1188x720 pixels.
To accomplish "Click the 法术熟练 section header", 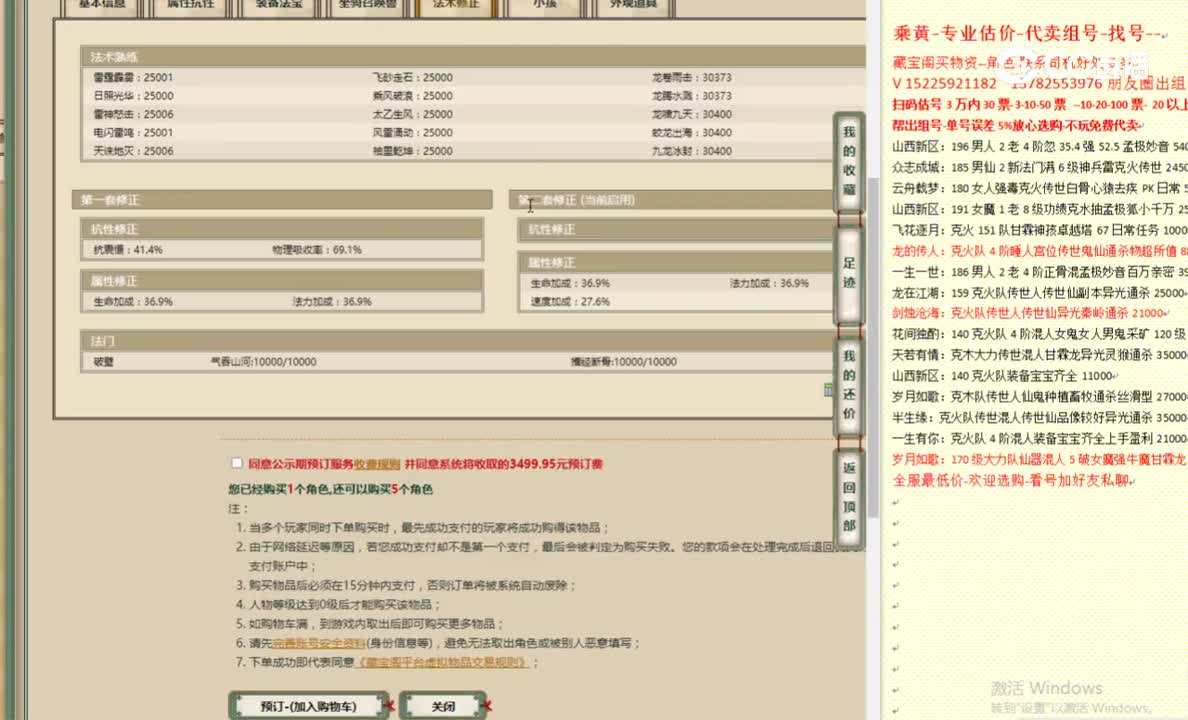I will pyautogui.click(x=473, y=57).
